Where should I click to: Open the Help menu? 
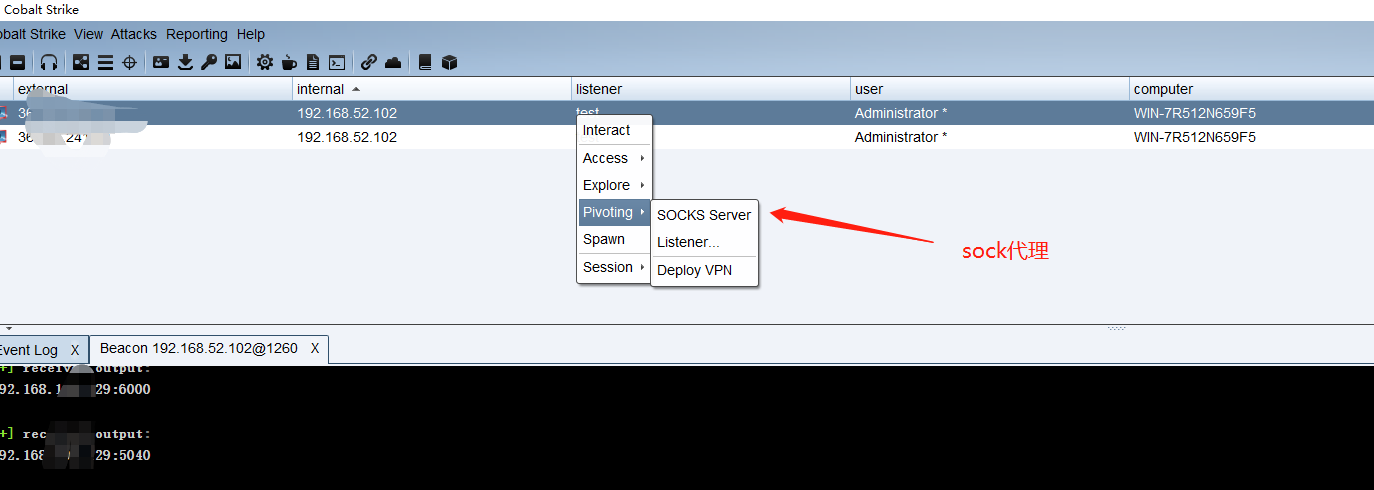[251, 34]
